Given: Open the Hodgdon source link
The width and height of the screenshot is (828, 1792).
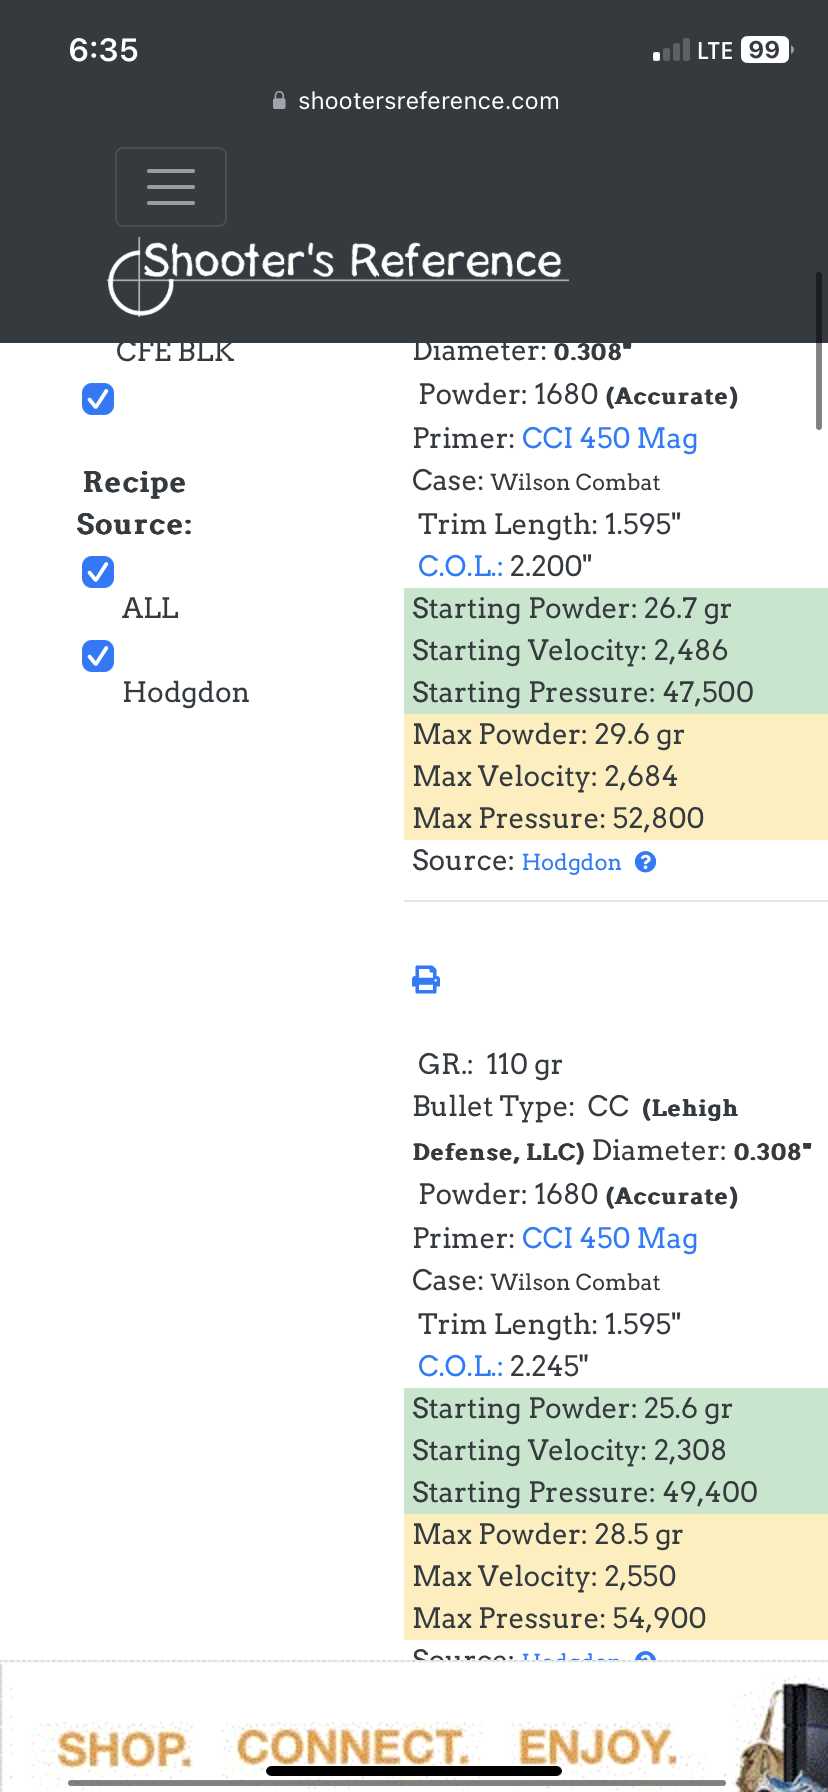Looking at the screenshot, I should [571, 862].
